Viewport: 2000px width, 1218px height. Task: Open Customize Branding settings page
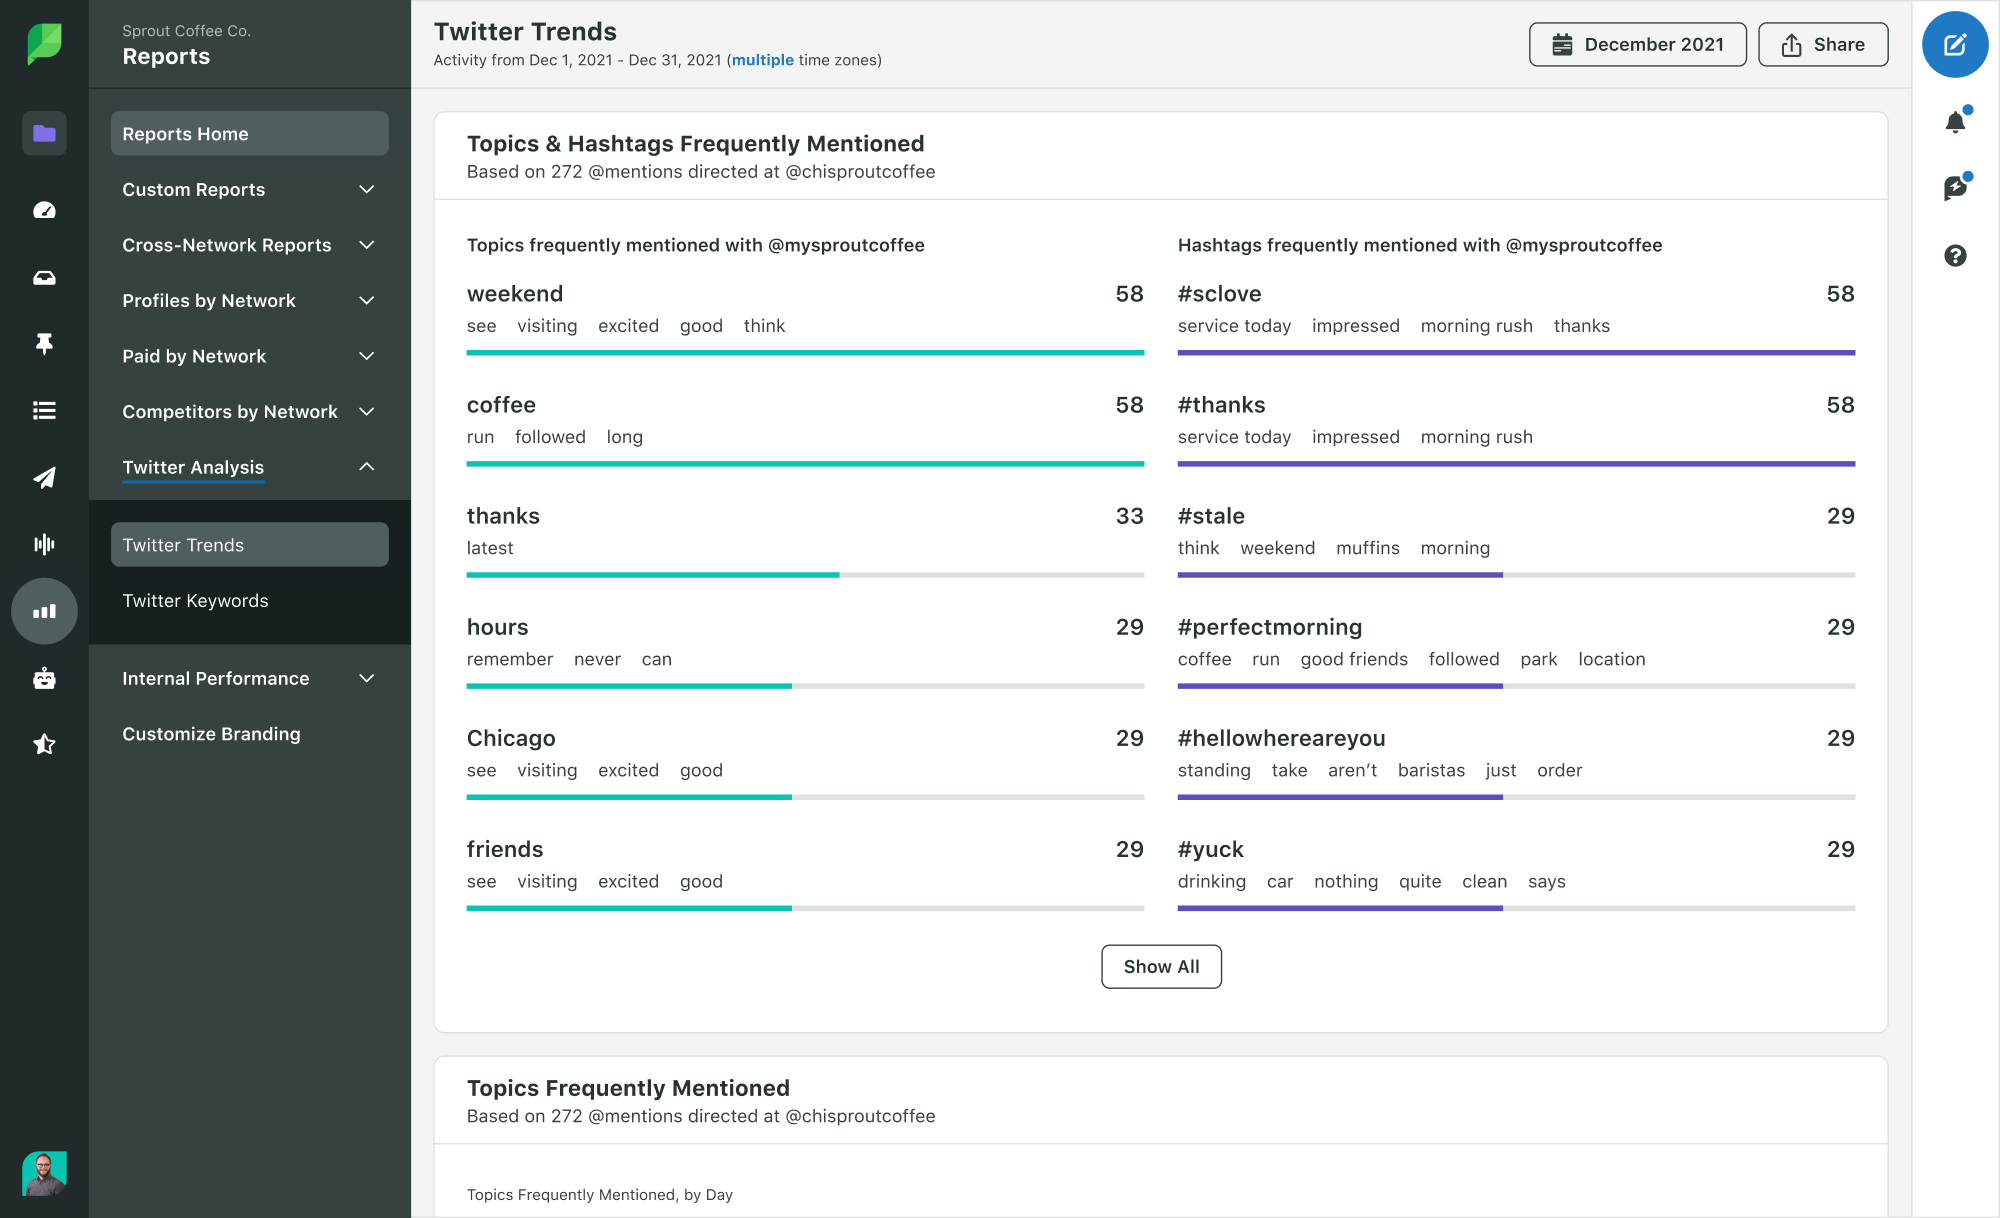(x=211, y=734)
